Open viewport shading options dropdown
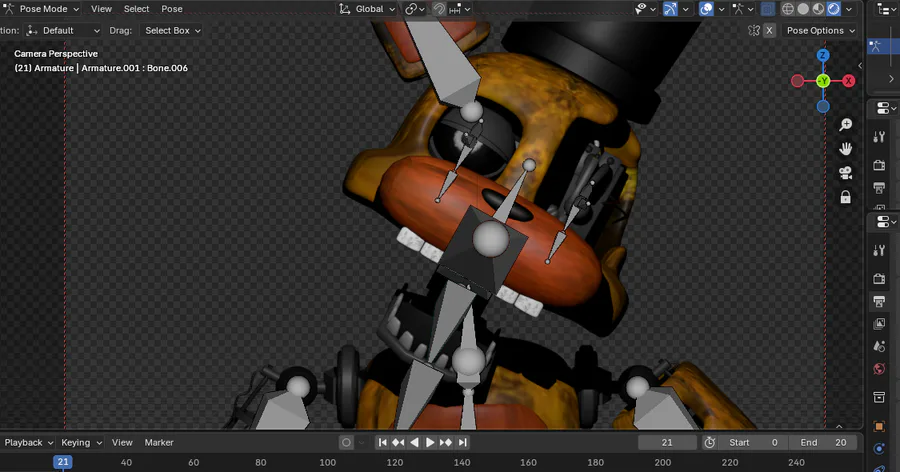Viewport: 900px width, 472px height. click(849, 9)
